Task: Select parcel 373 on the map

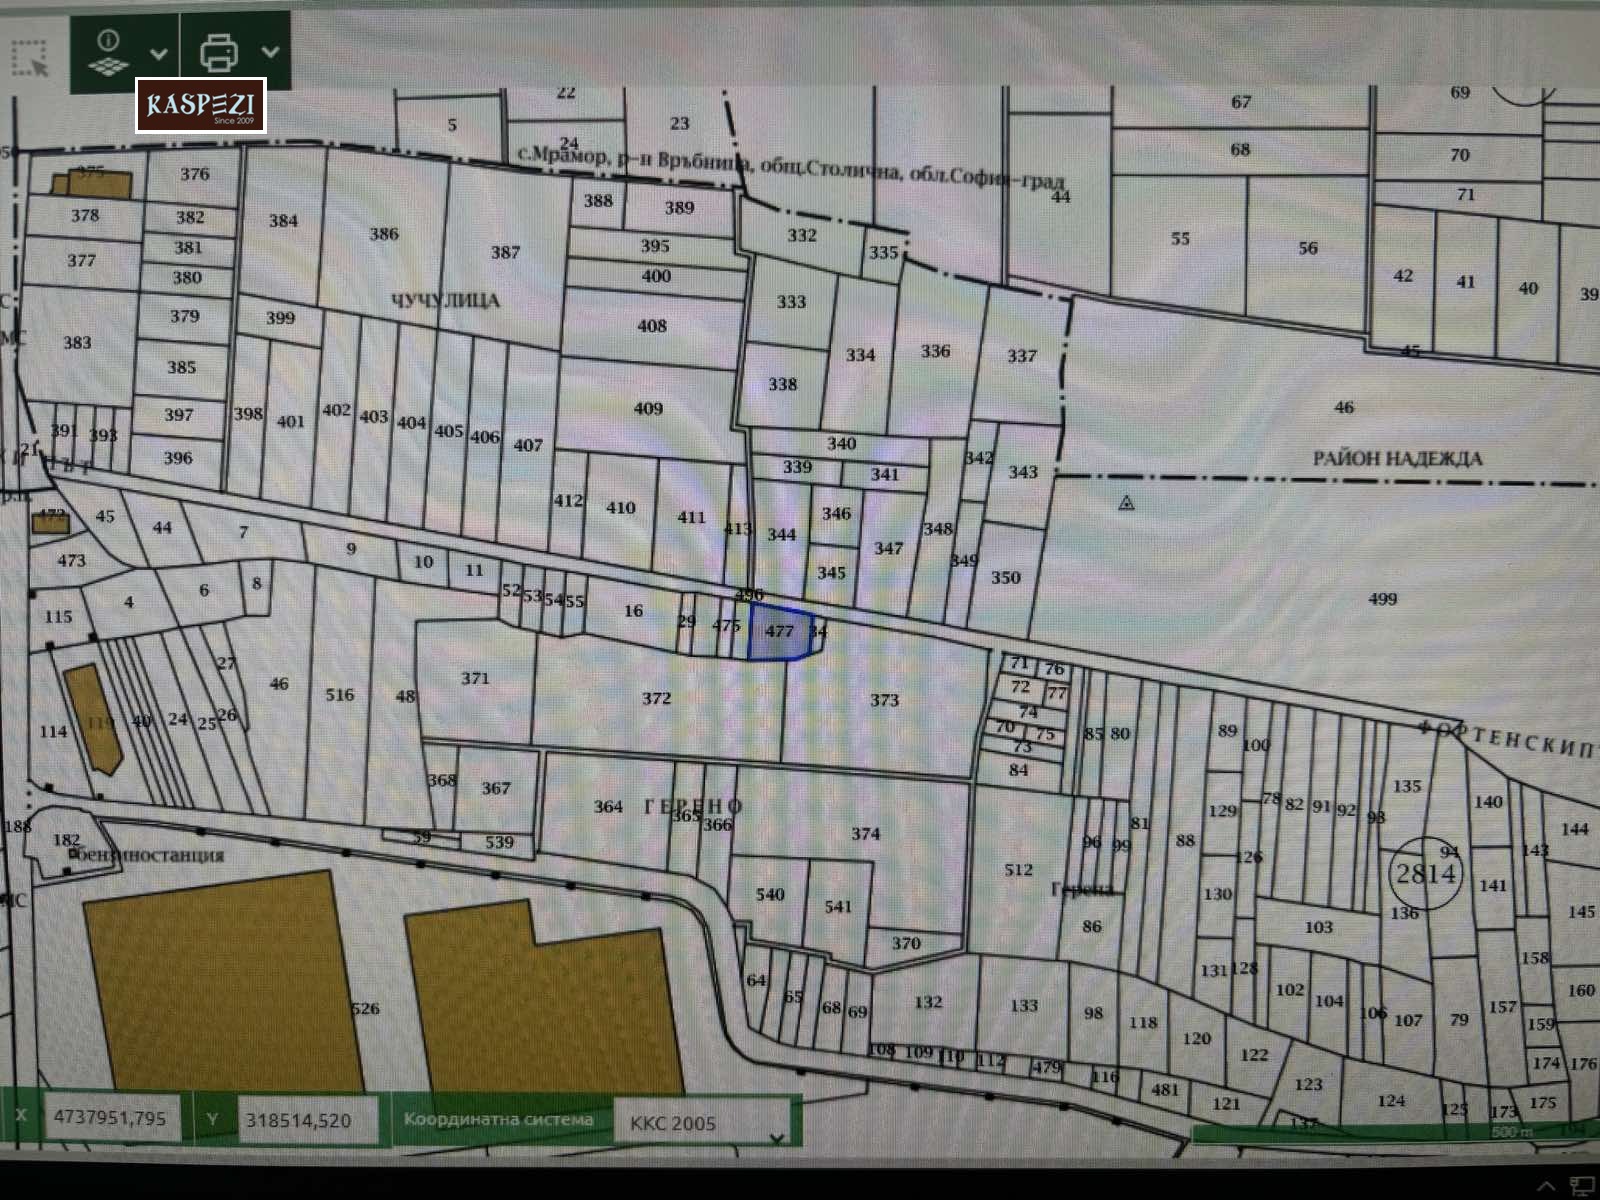Action: coord(884,700)
